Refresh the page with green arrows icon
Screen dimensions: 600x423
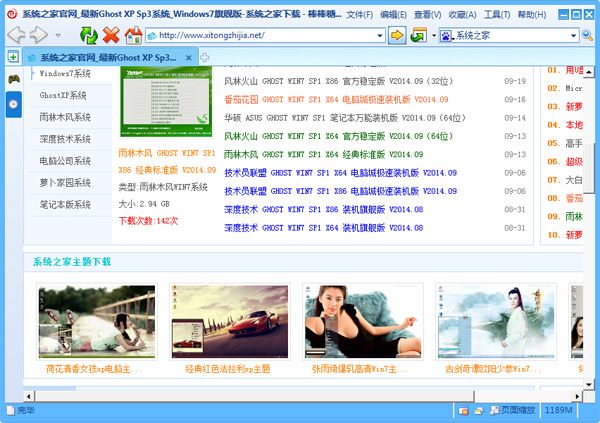point(88,35)
